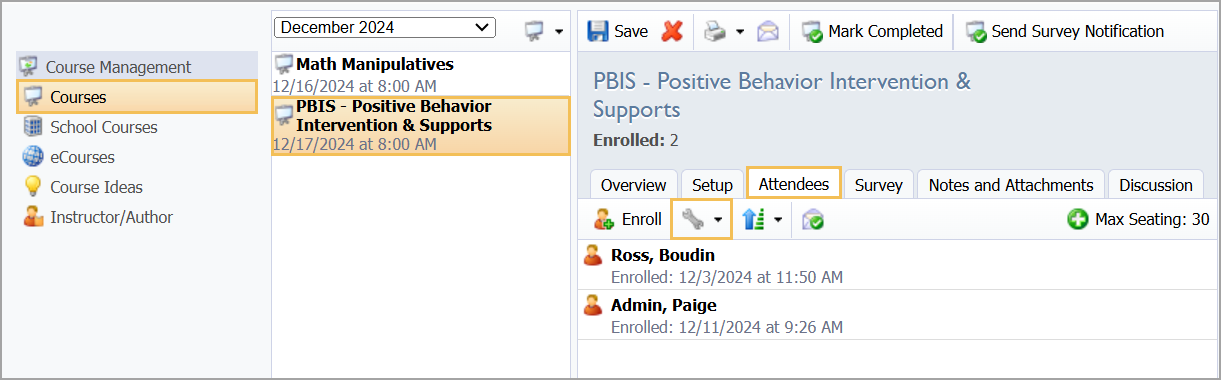
Task: Click PBIS course row icon
Action: coord(284,115)
